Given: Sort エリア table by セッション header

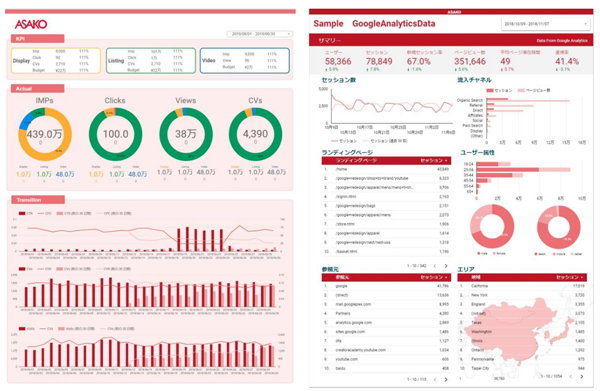Looking at the screenshot, I should [x=570, y=277].
